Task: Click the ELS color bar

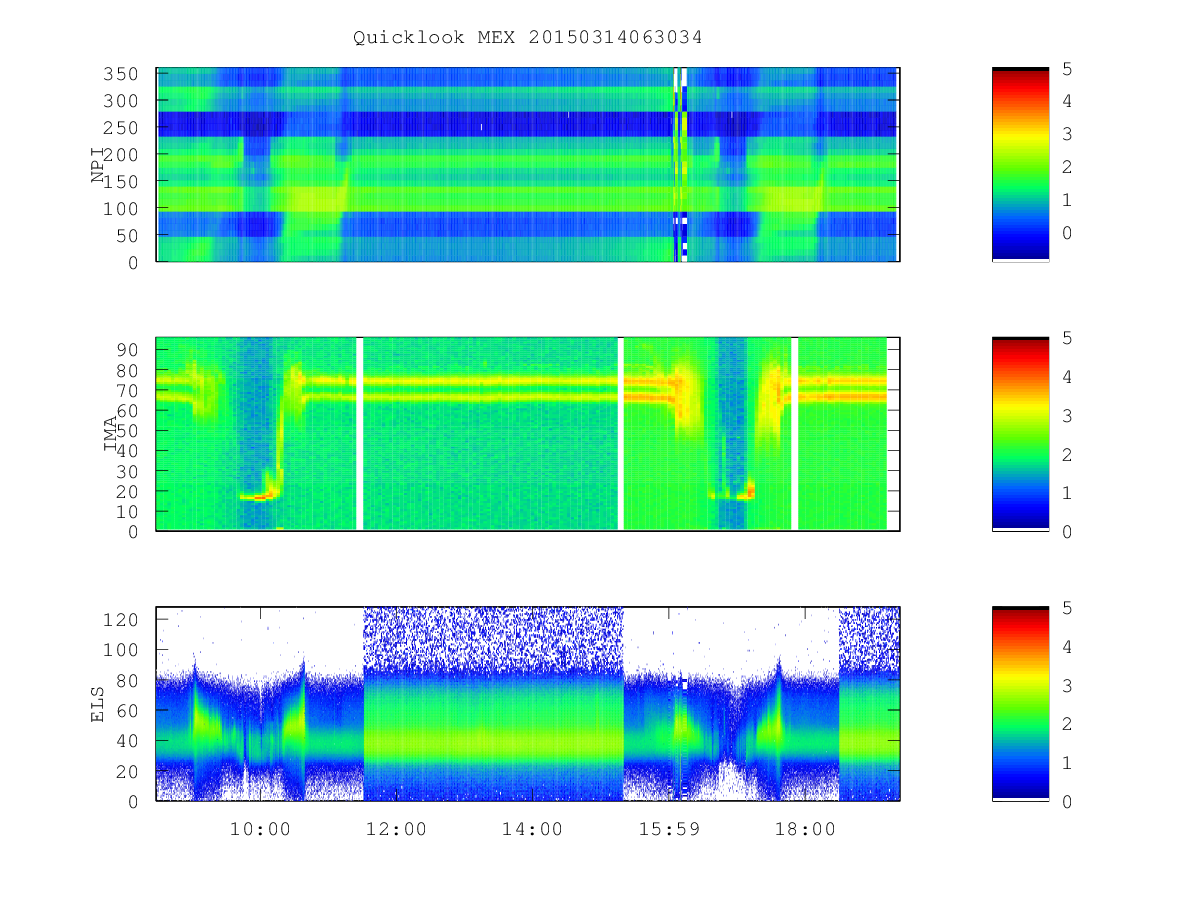Action: click(1020, 703)
